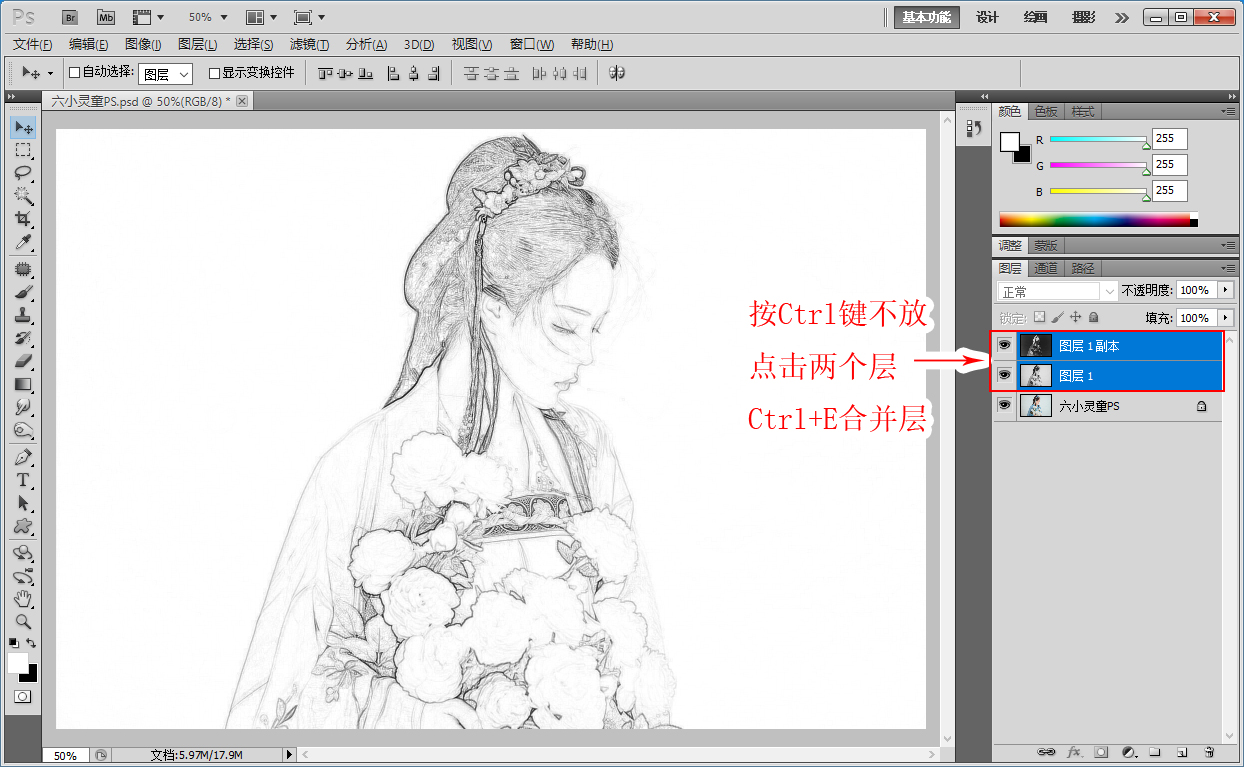The height and width of the screenshot is (767, 1244).
Task: Open the status bar info arrow
Action: coord(290,755)
